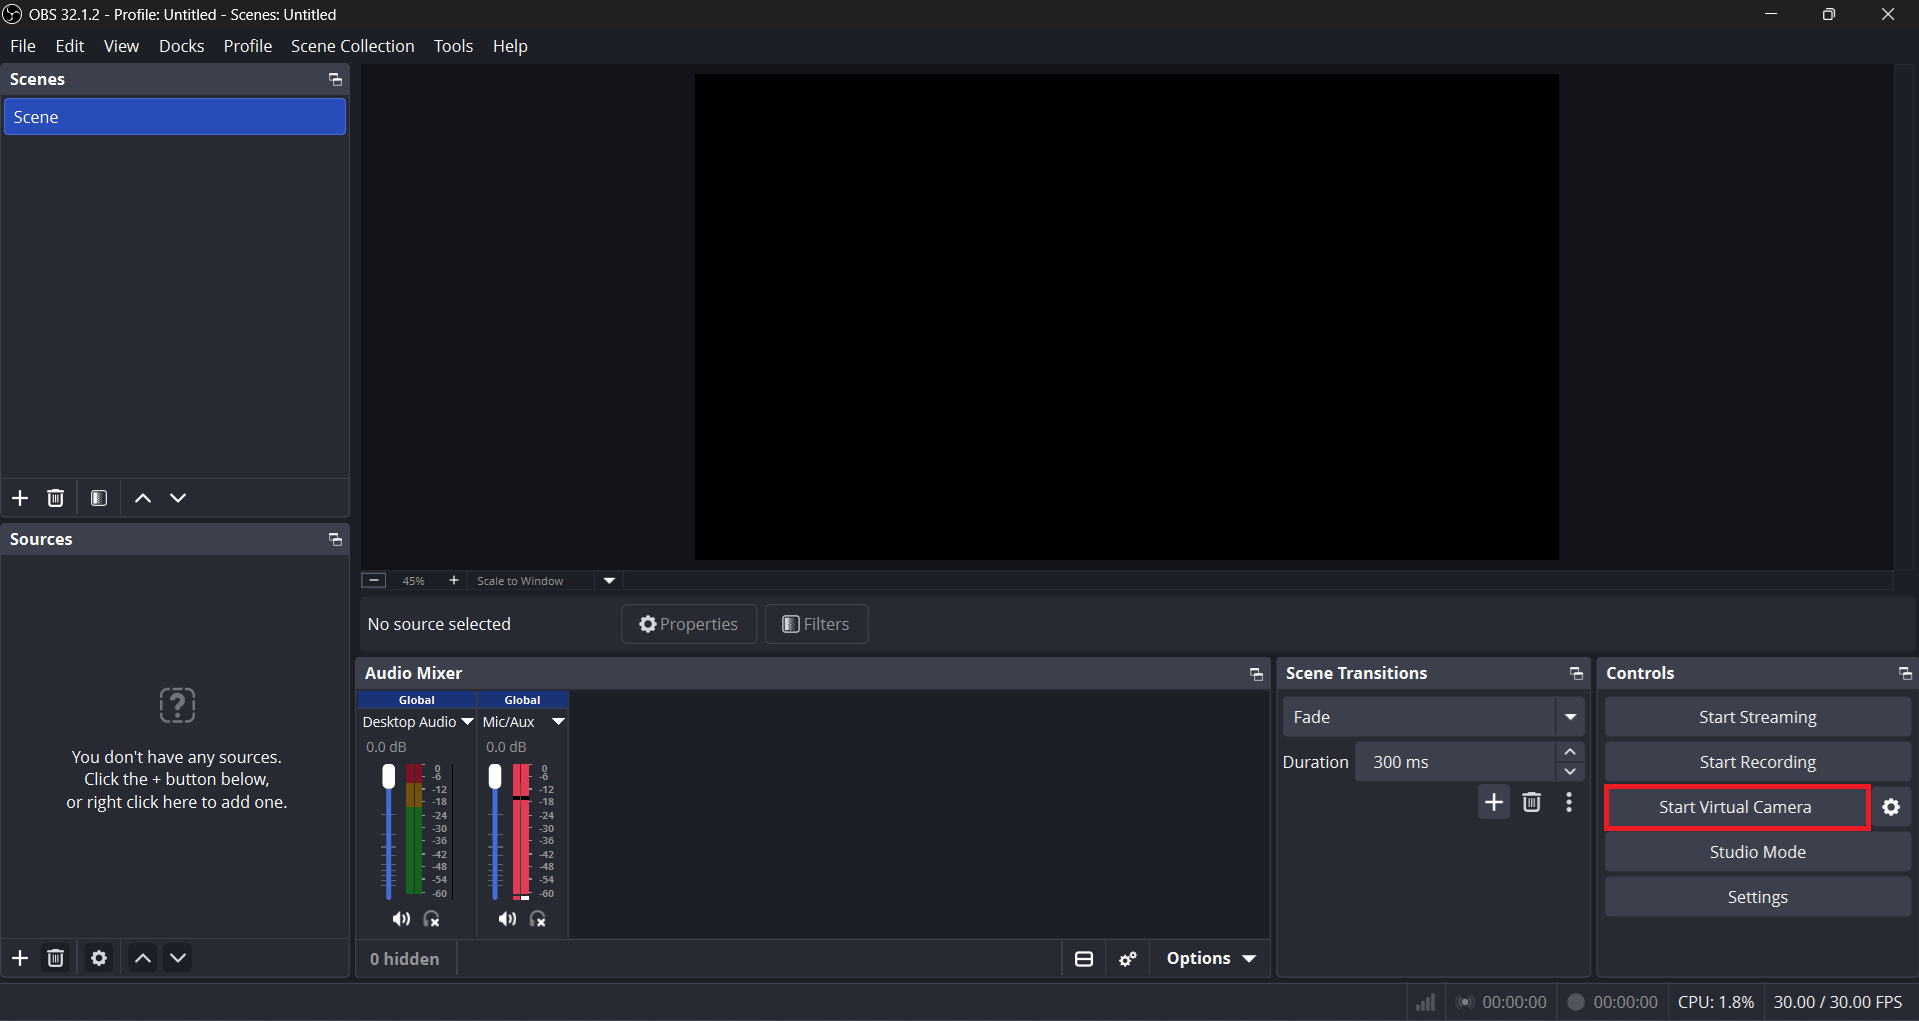Open source properties gear in Sources dock

pos(99,958)
